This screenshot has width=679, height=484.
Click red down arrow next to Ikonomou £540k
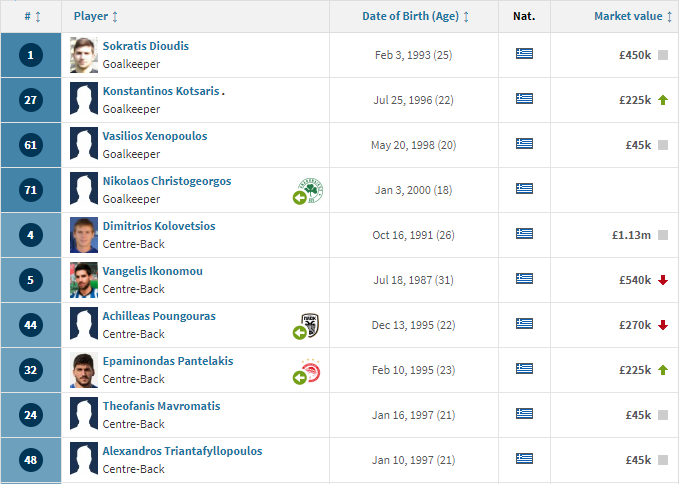663,280
